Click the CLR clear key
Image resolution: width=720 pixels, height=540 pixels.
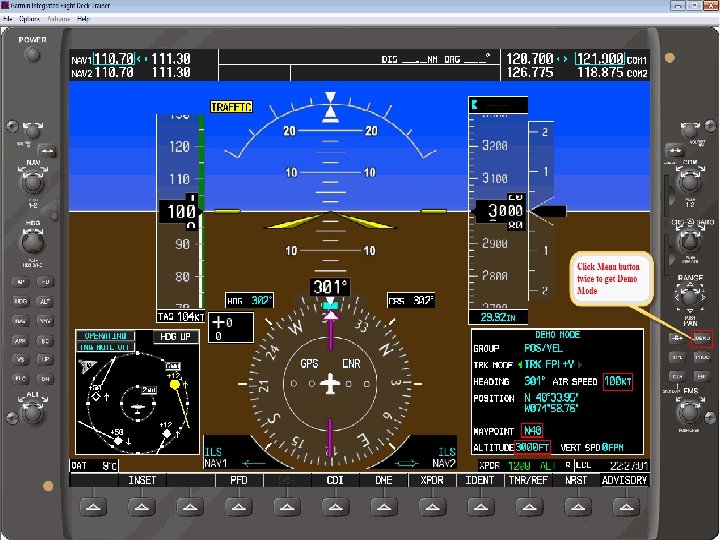[x=677, y=376]
